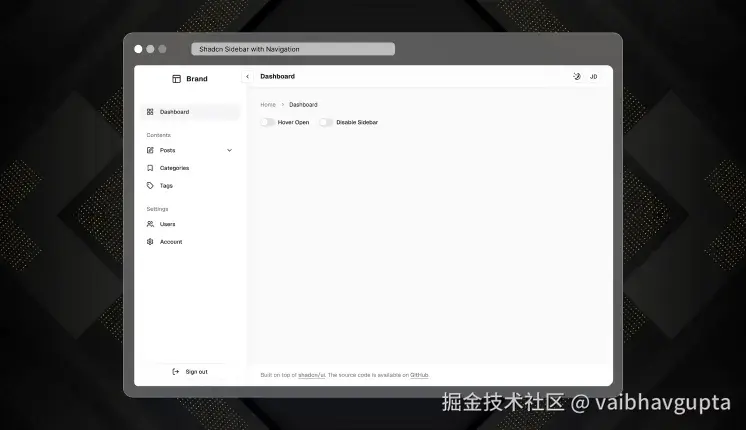Click the Categories bookmark icon
This screenshot has height=430, width=746.
(150, 168)
